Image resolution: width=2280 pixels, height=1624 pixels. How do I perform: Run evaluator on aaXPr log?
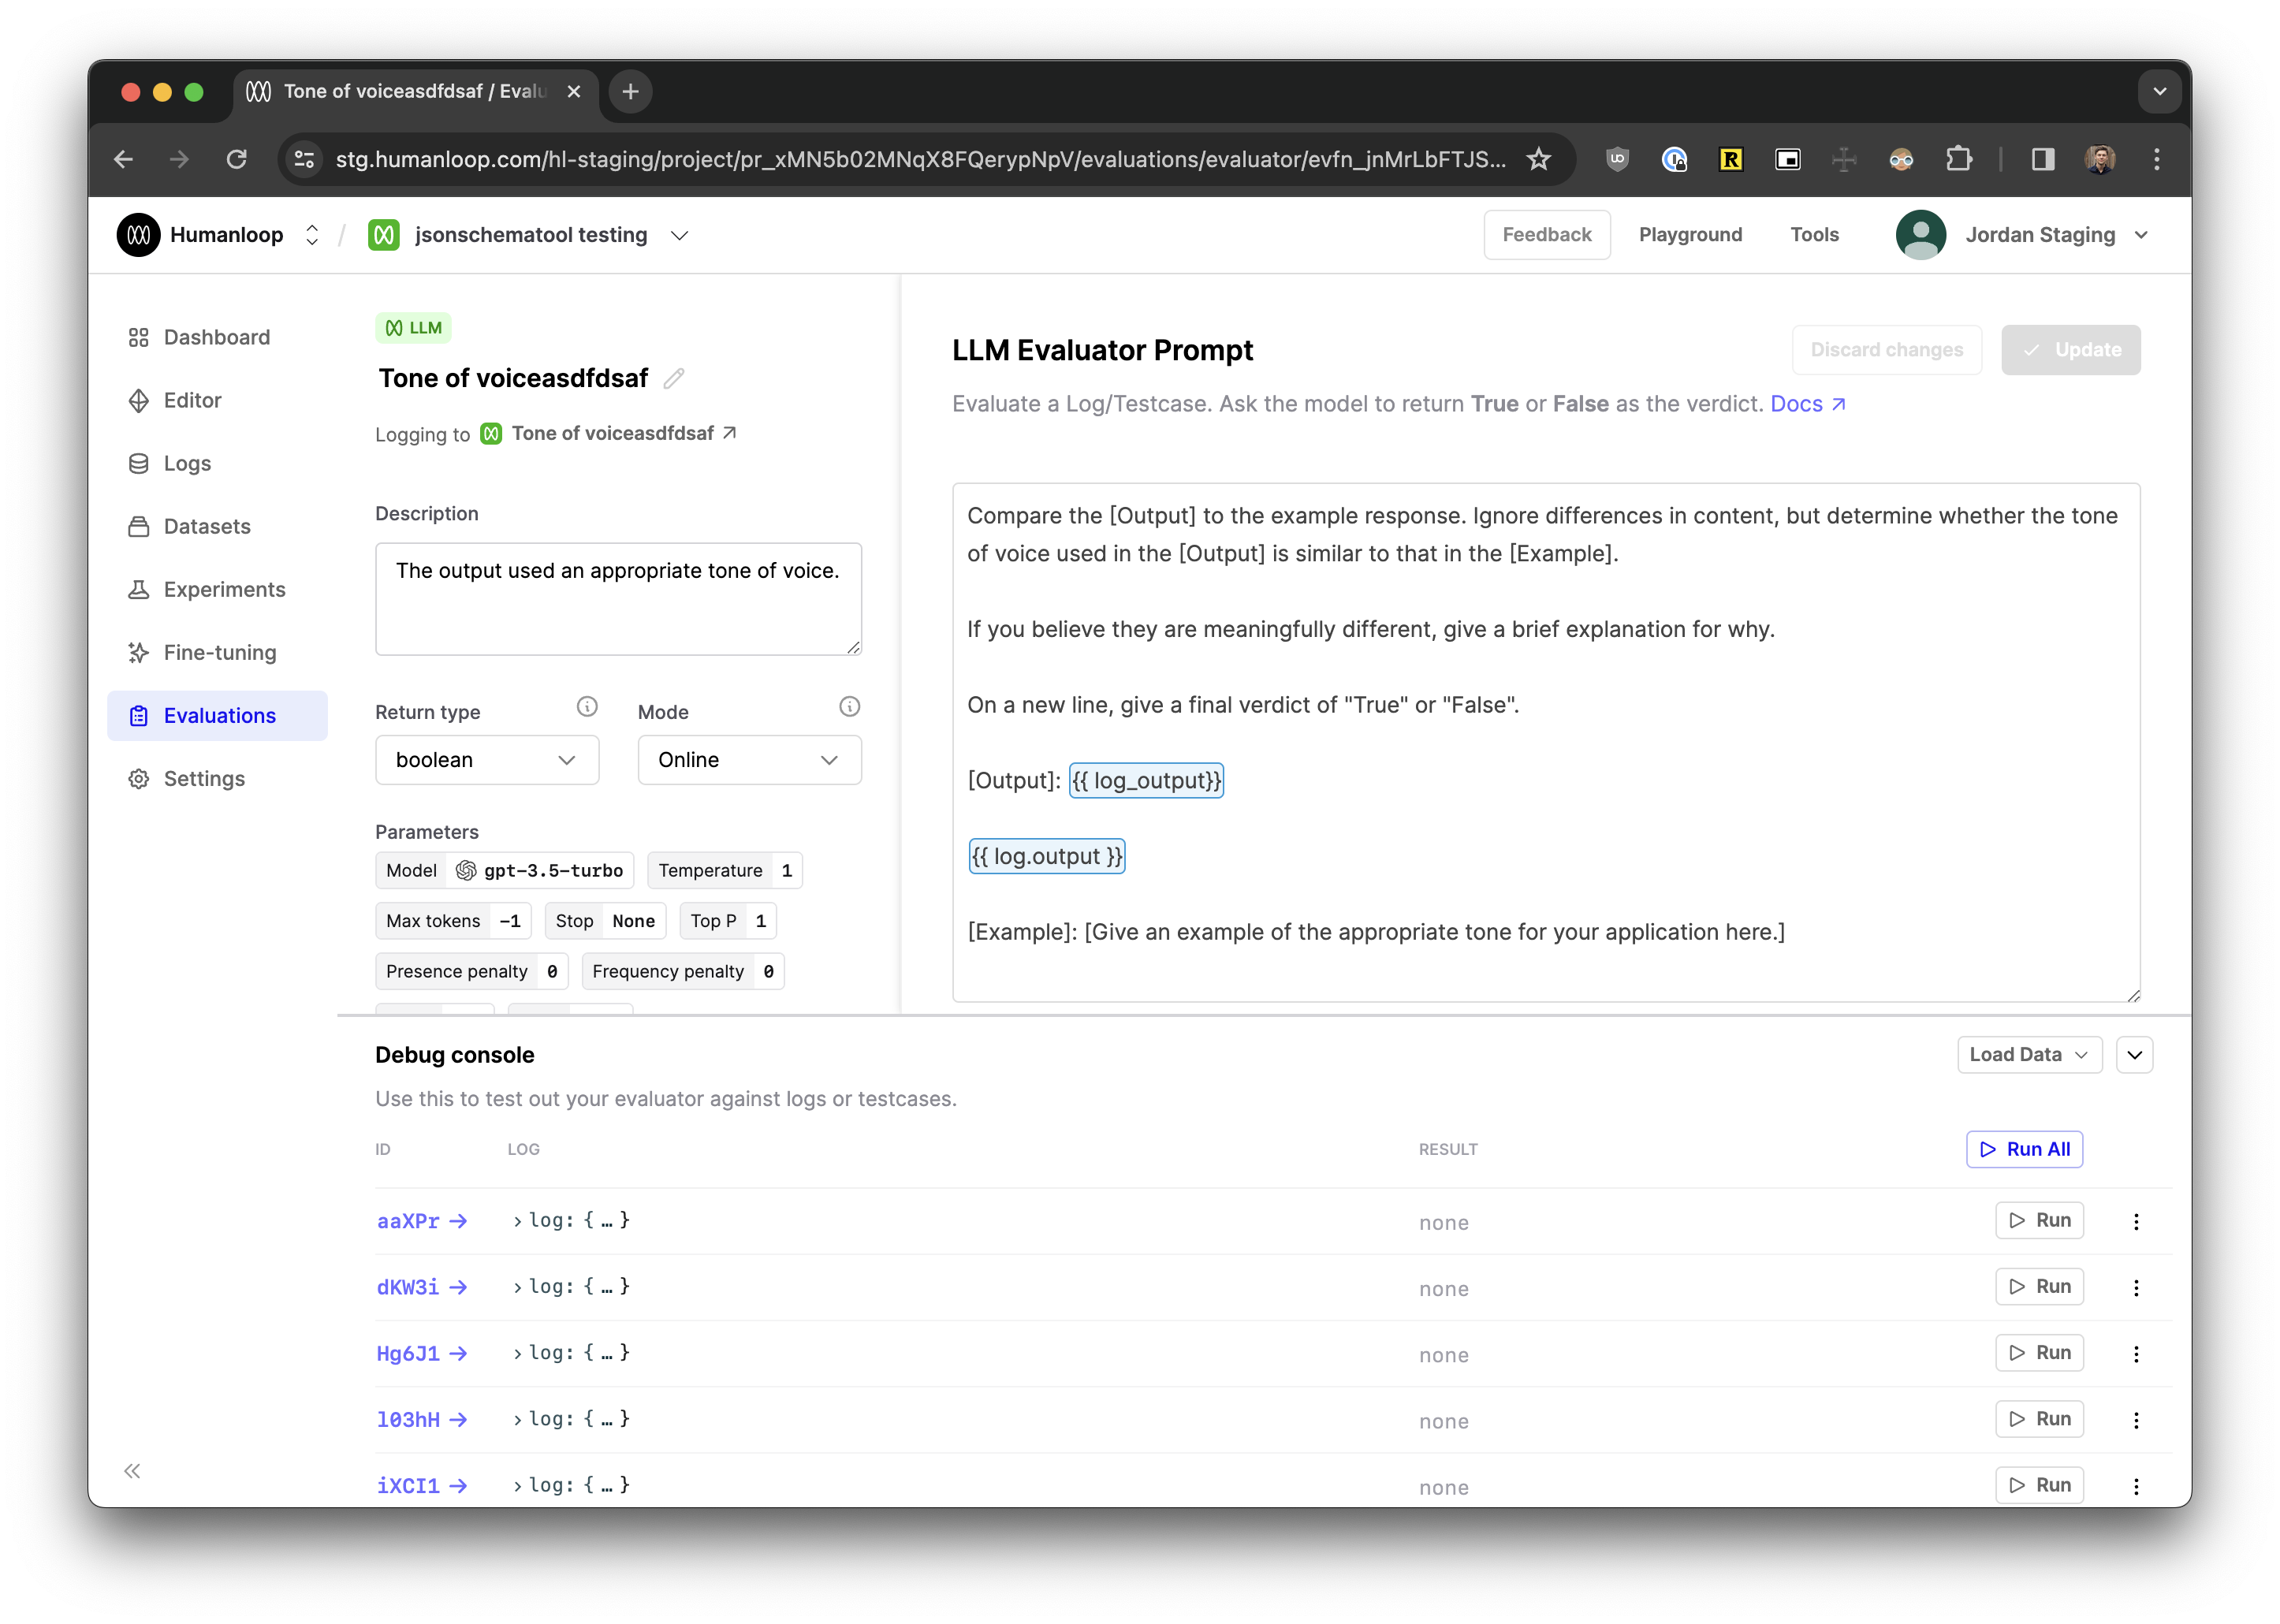tap(2039, 1220)
